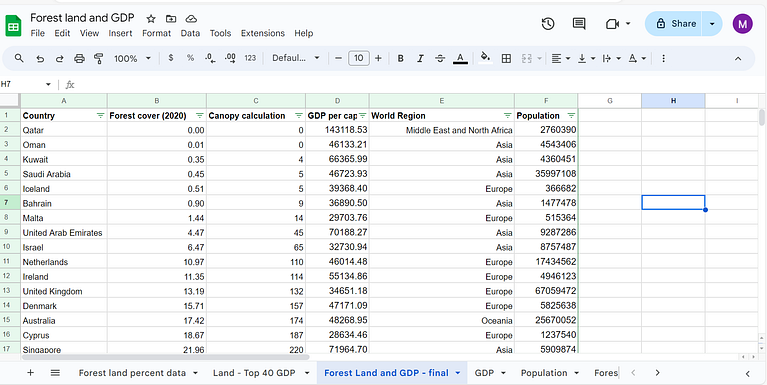Open comments panel icon
This screenshot has width=767, height=385.
tap(579, 23)
